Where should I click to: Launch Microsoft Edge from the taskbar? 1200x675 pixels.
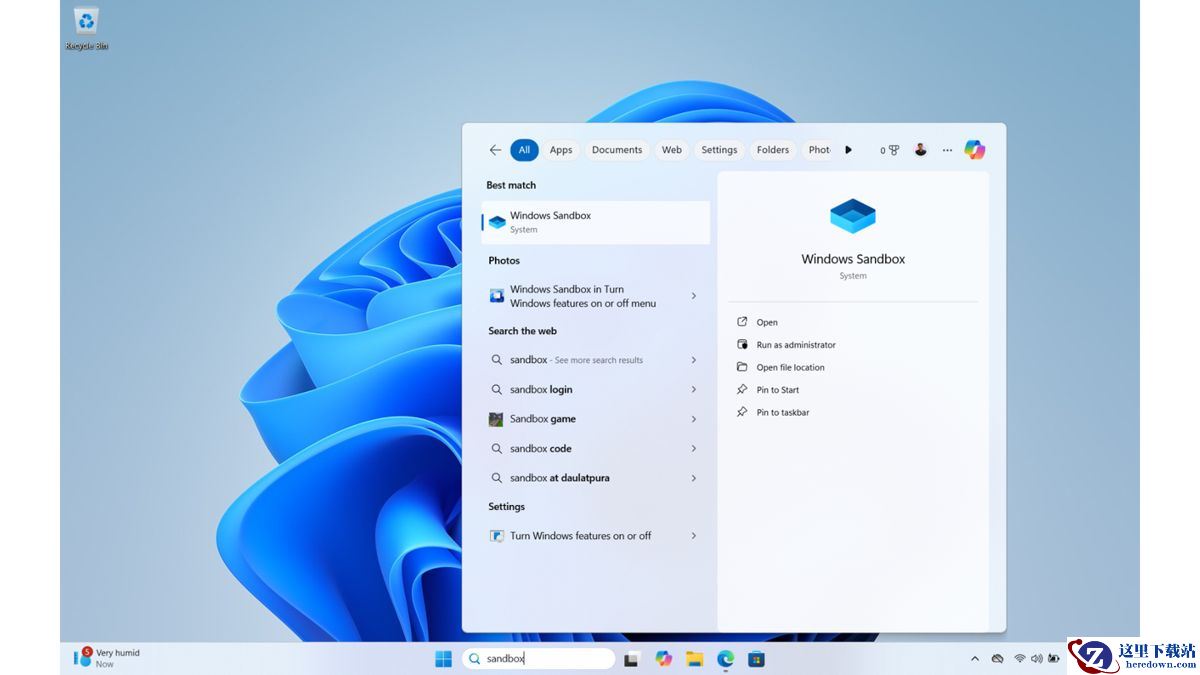click(725, 658)
